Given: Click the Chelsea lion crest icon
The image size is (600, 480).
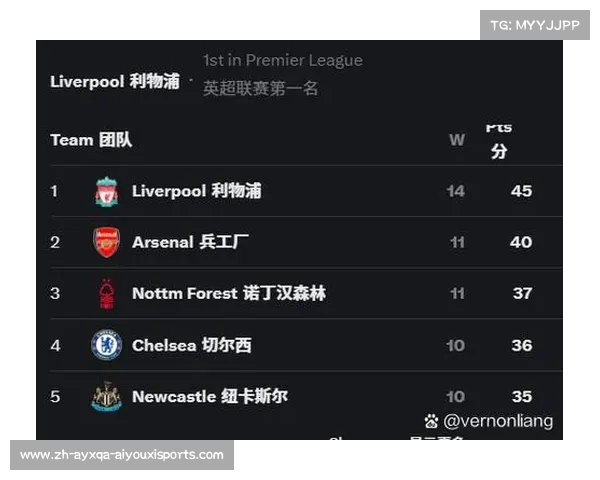Looking at the screenshot, I should [106, 345].
